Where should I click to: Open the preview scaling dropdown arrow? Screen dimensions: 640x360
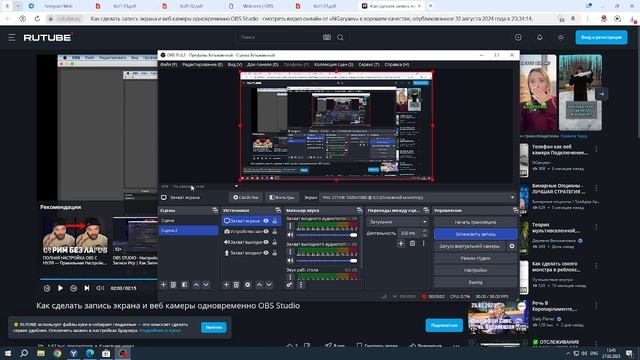[236, 187]
